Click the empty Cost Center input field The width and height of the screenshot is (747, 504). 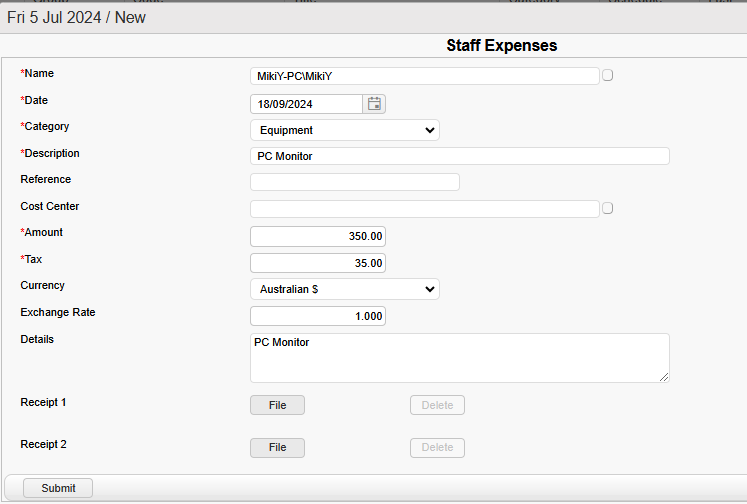point(424,209)
